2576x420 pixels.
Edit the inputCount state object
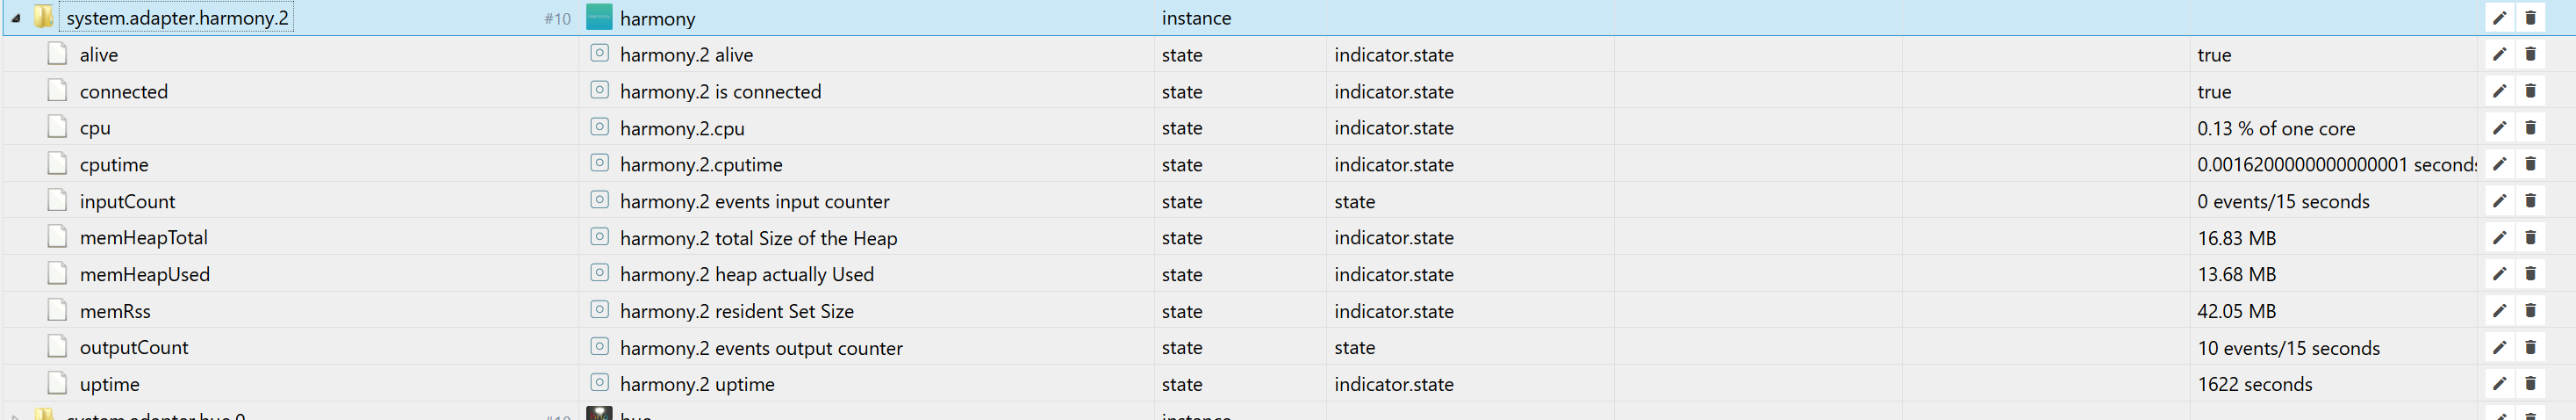tap(2499, 201)
